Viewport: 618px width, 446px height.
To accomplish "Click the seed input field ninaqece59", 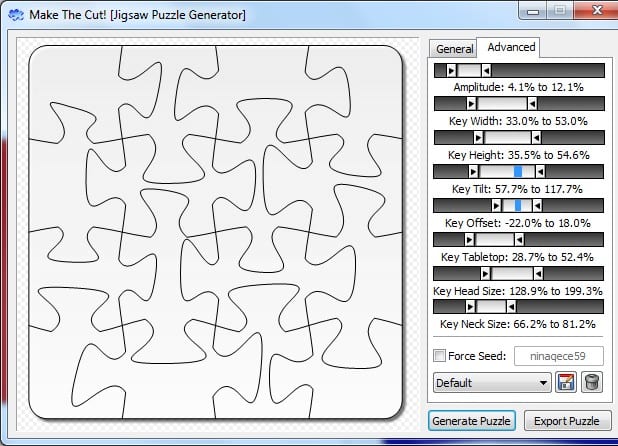I will coord(558,356).
